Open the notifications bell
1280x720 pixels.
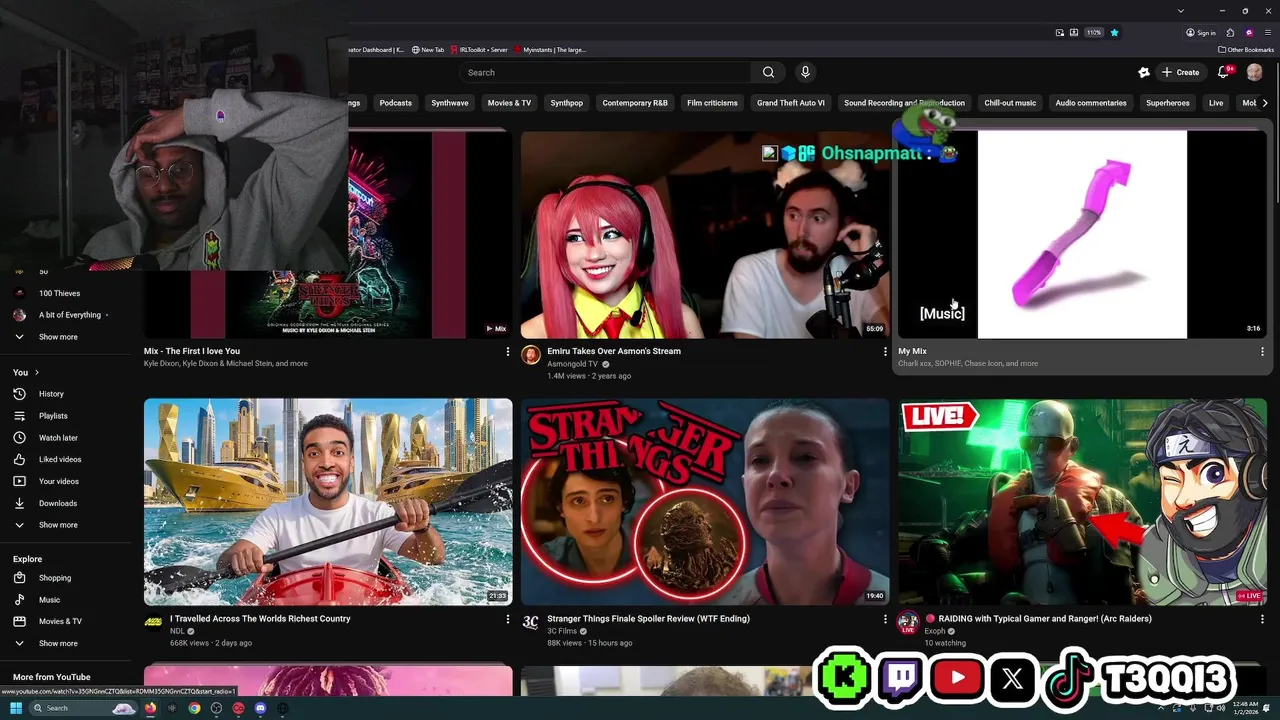pos(1224,72)
